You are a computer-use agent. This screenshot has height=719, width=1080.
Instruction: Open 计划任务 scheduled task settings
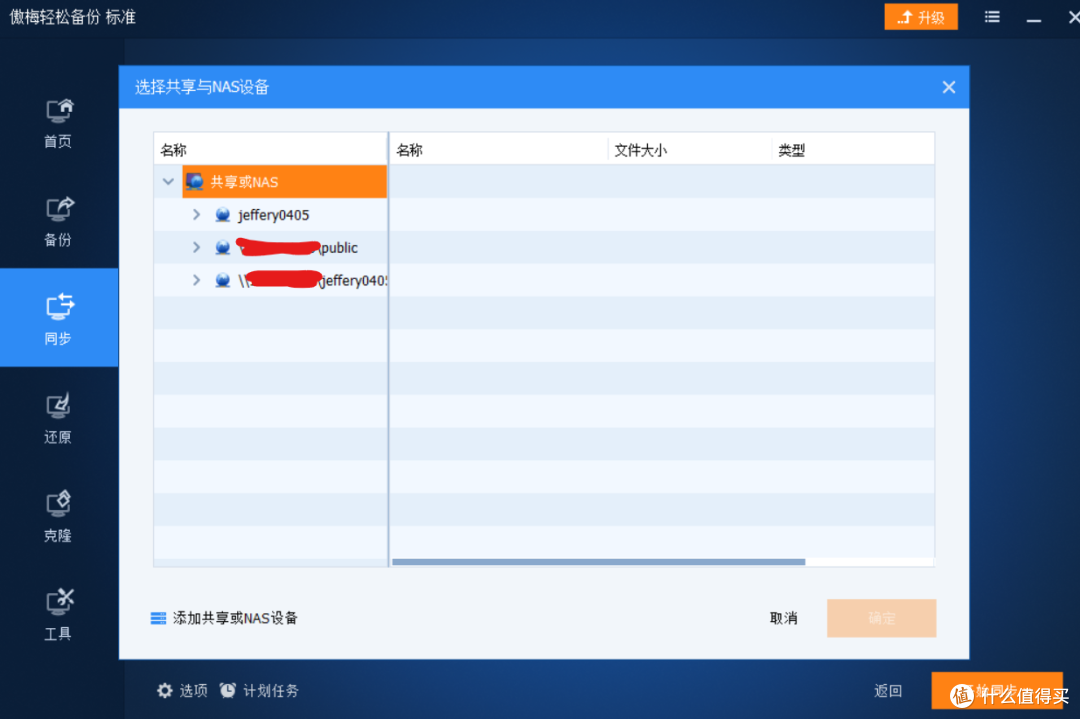259,690
